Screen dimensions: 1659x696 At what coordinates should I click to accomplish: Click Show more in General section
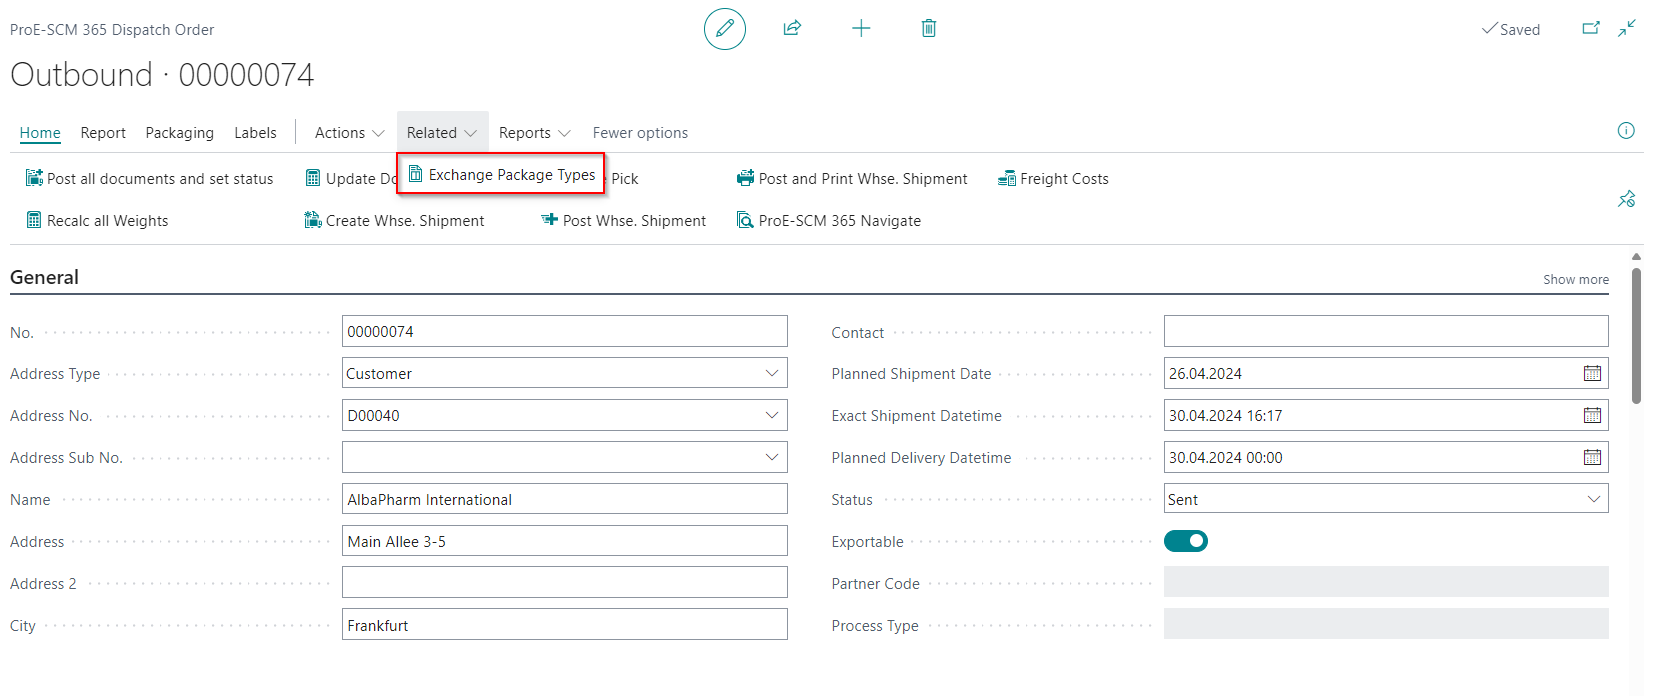tap(1576, 280)
